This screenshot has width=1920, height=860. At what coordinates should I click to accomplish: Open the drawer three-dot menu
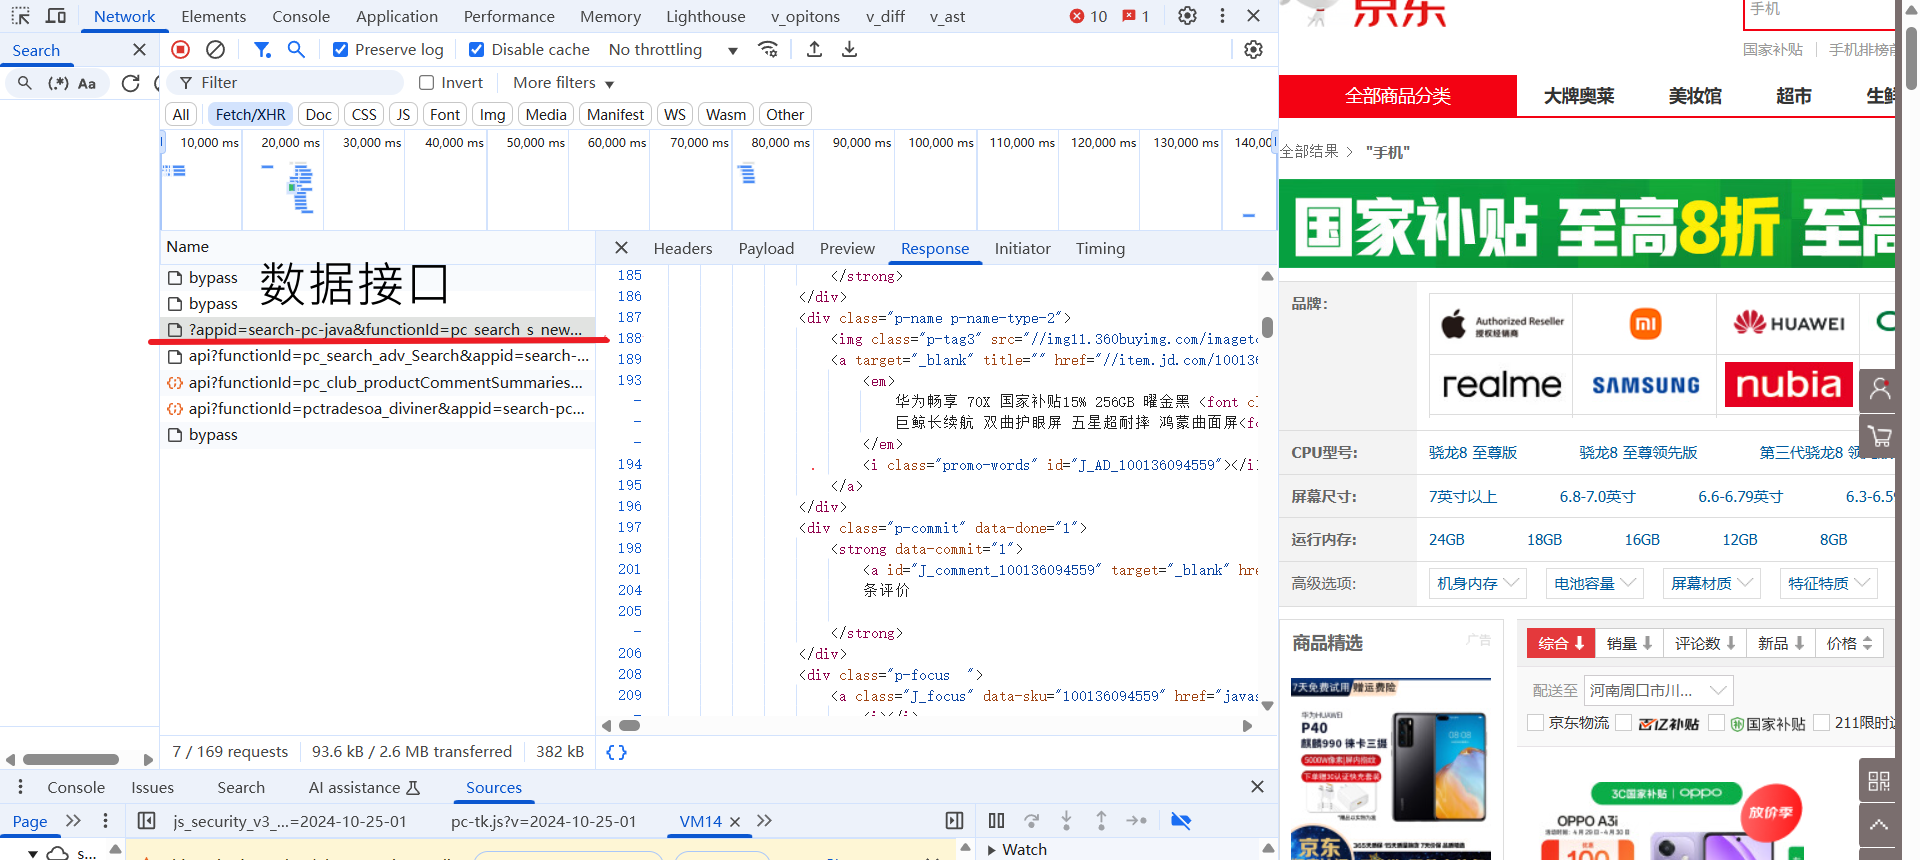pos(20,787)
